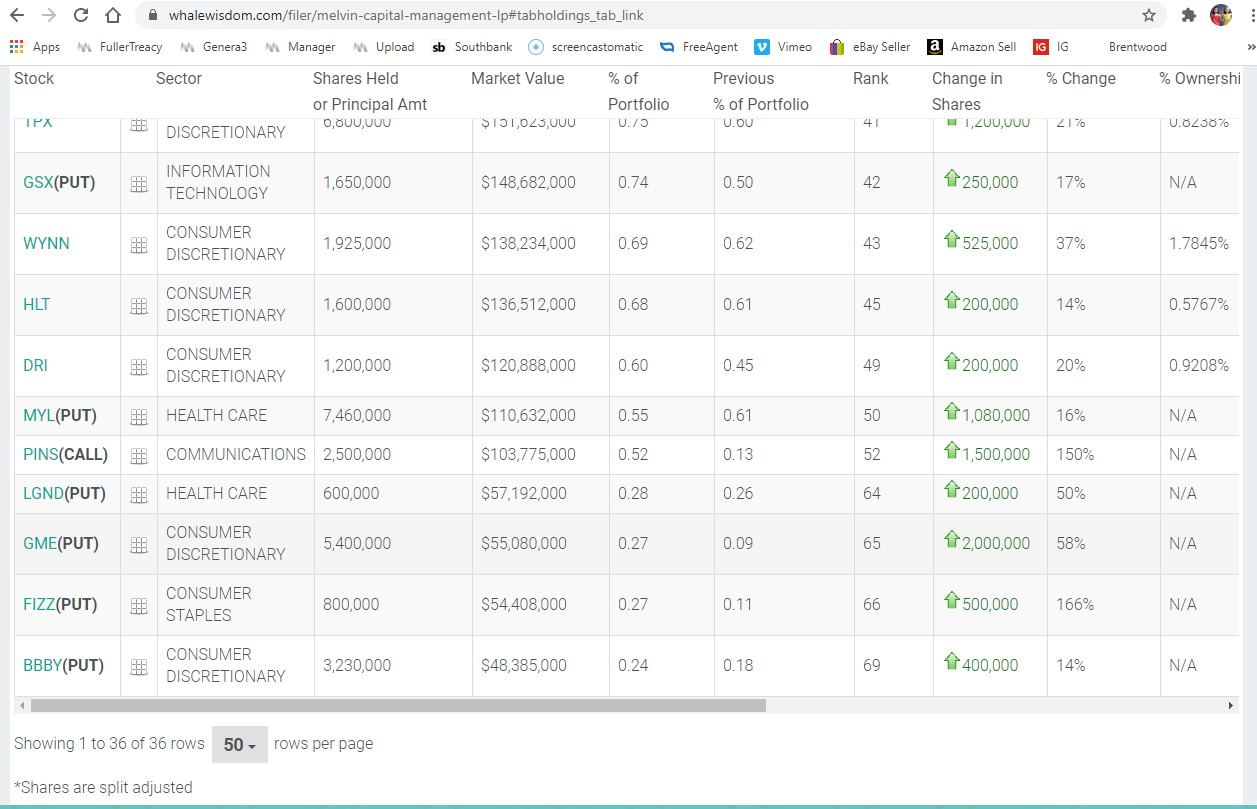Open the Manager bookmark
Viewport: 1257px width, 809px height.
[x=300, y=47]
